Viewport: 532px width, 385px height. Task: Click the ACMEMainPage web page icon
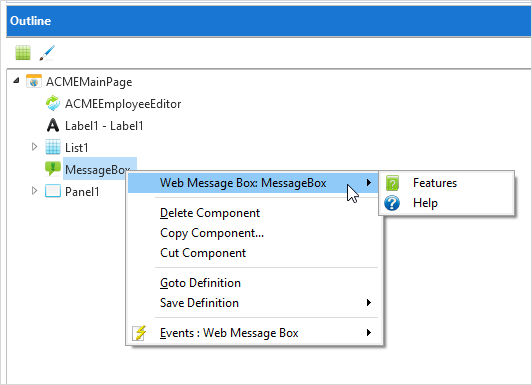coord(34,81)
